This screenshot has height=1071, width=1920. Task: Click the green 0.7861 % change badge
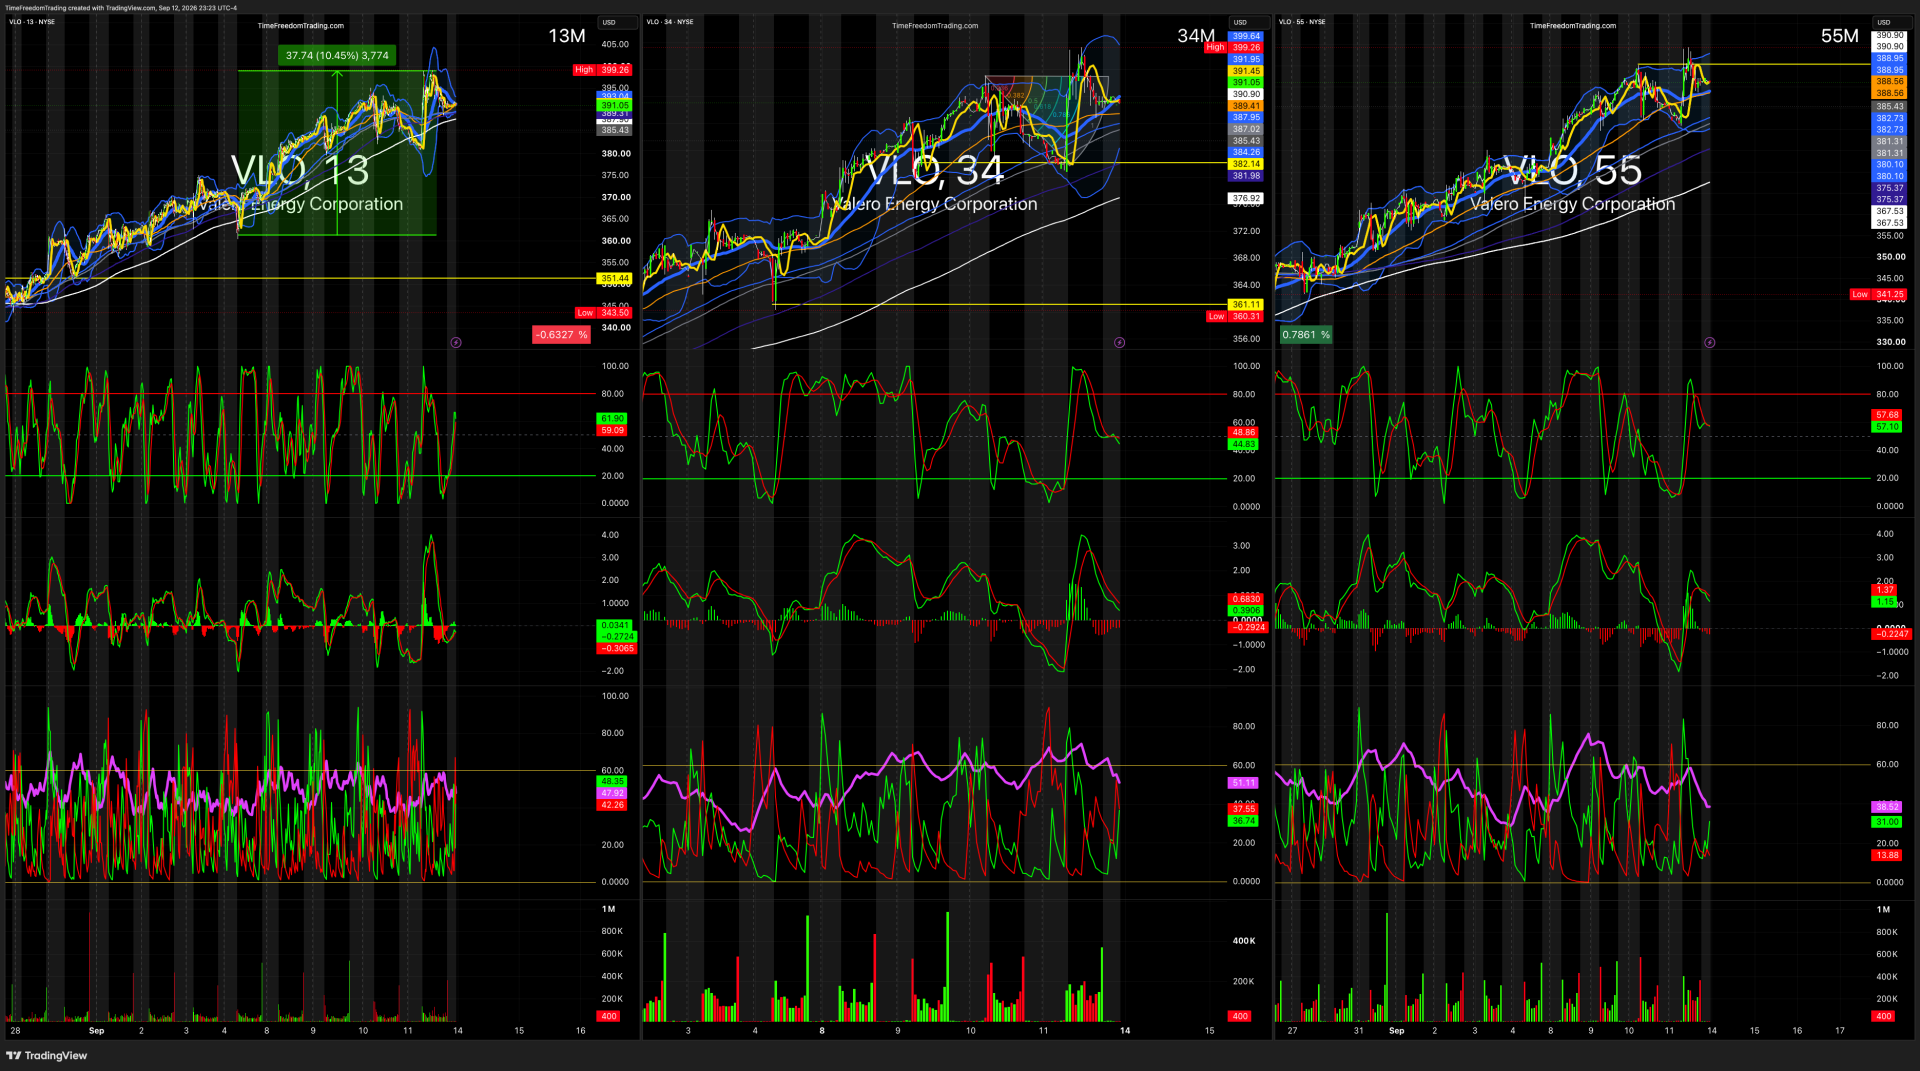coord(1305,335)
